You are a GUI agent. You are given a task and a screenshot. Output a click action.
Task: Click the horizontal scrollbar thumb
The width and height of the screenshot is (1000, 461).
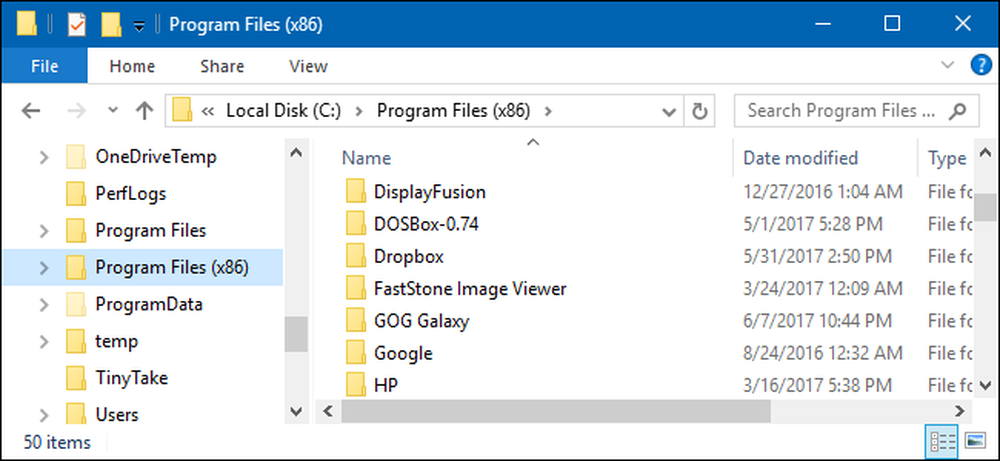pyautogui.click(x=555, y=411)
